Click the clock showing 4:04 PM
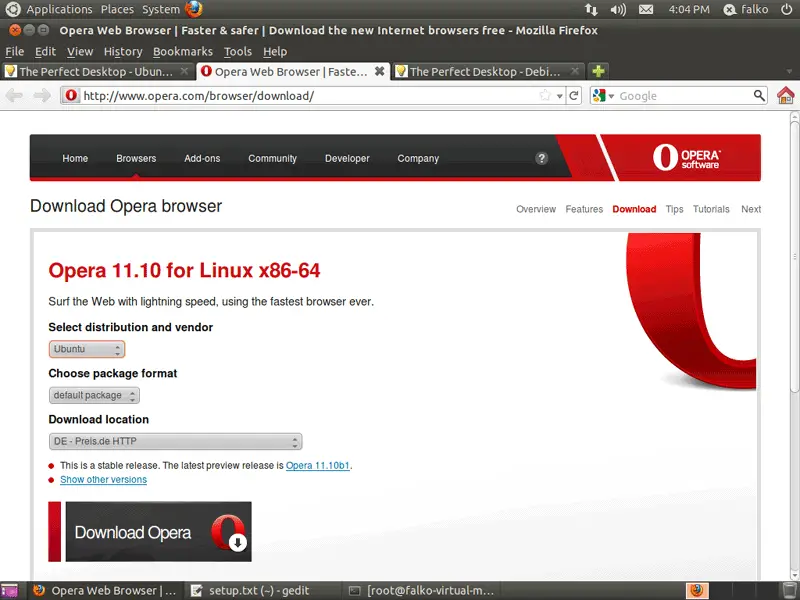800x600 pixels. click(x=689, y=9)
